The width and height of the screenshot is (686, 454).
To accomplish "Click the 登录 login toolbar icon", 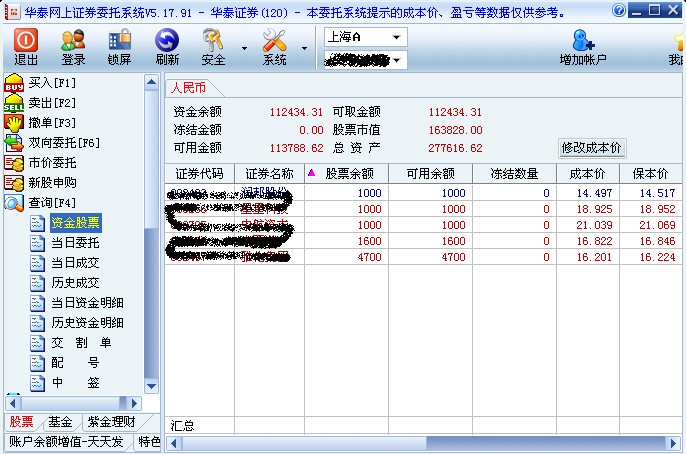I will pos(73,40).
